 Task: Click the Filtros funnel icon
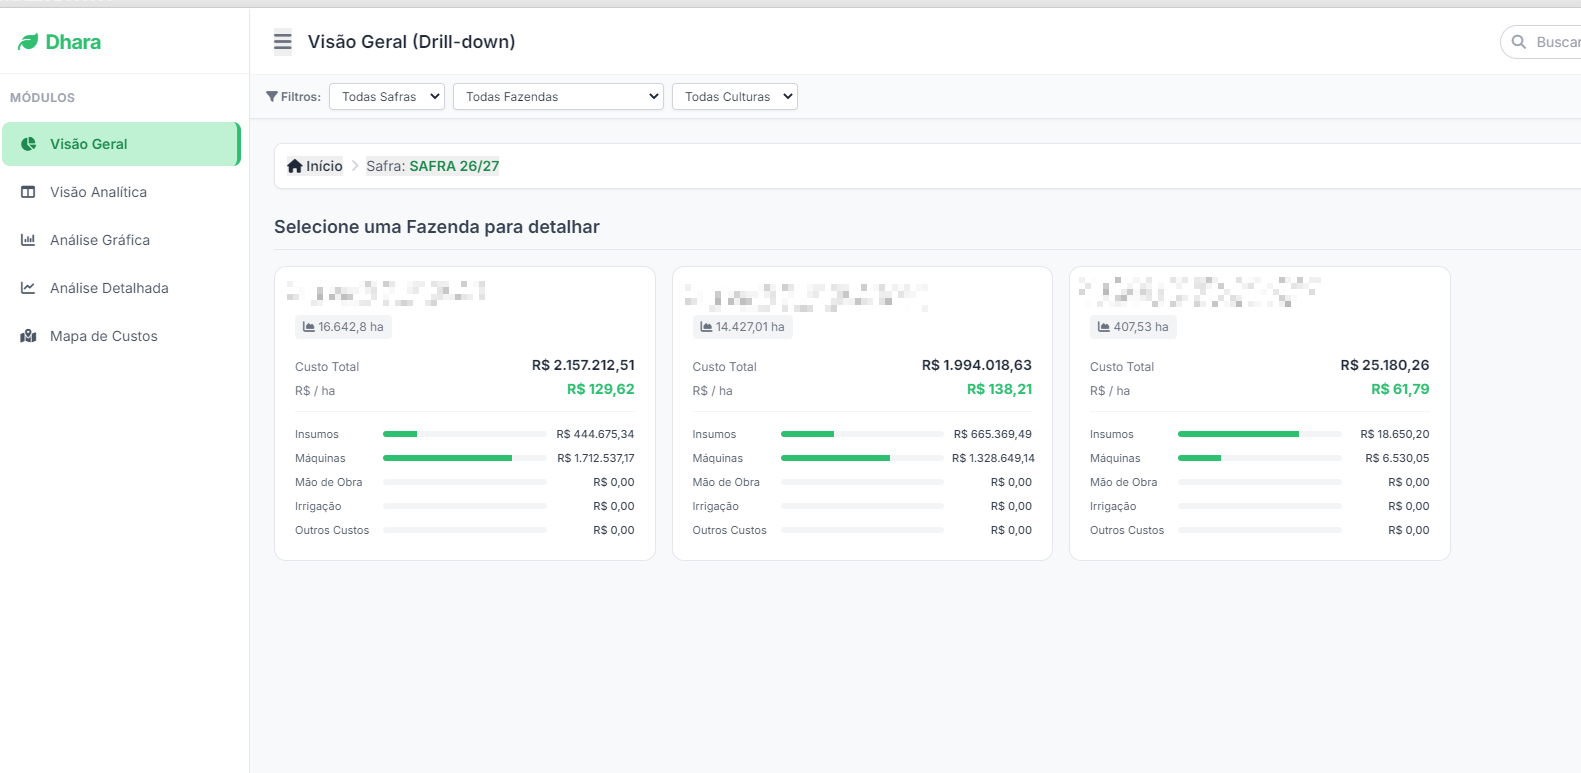point(272,97)
